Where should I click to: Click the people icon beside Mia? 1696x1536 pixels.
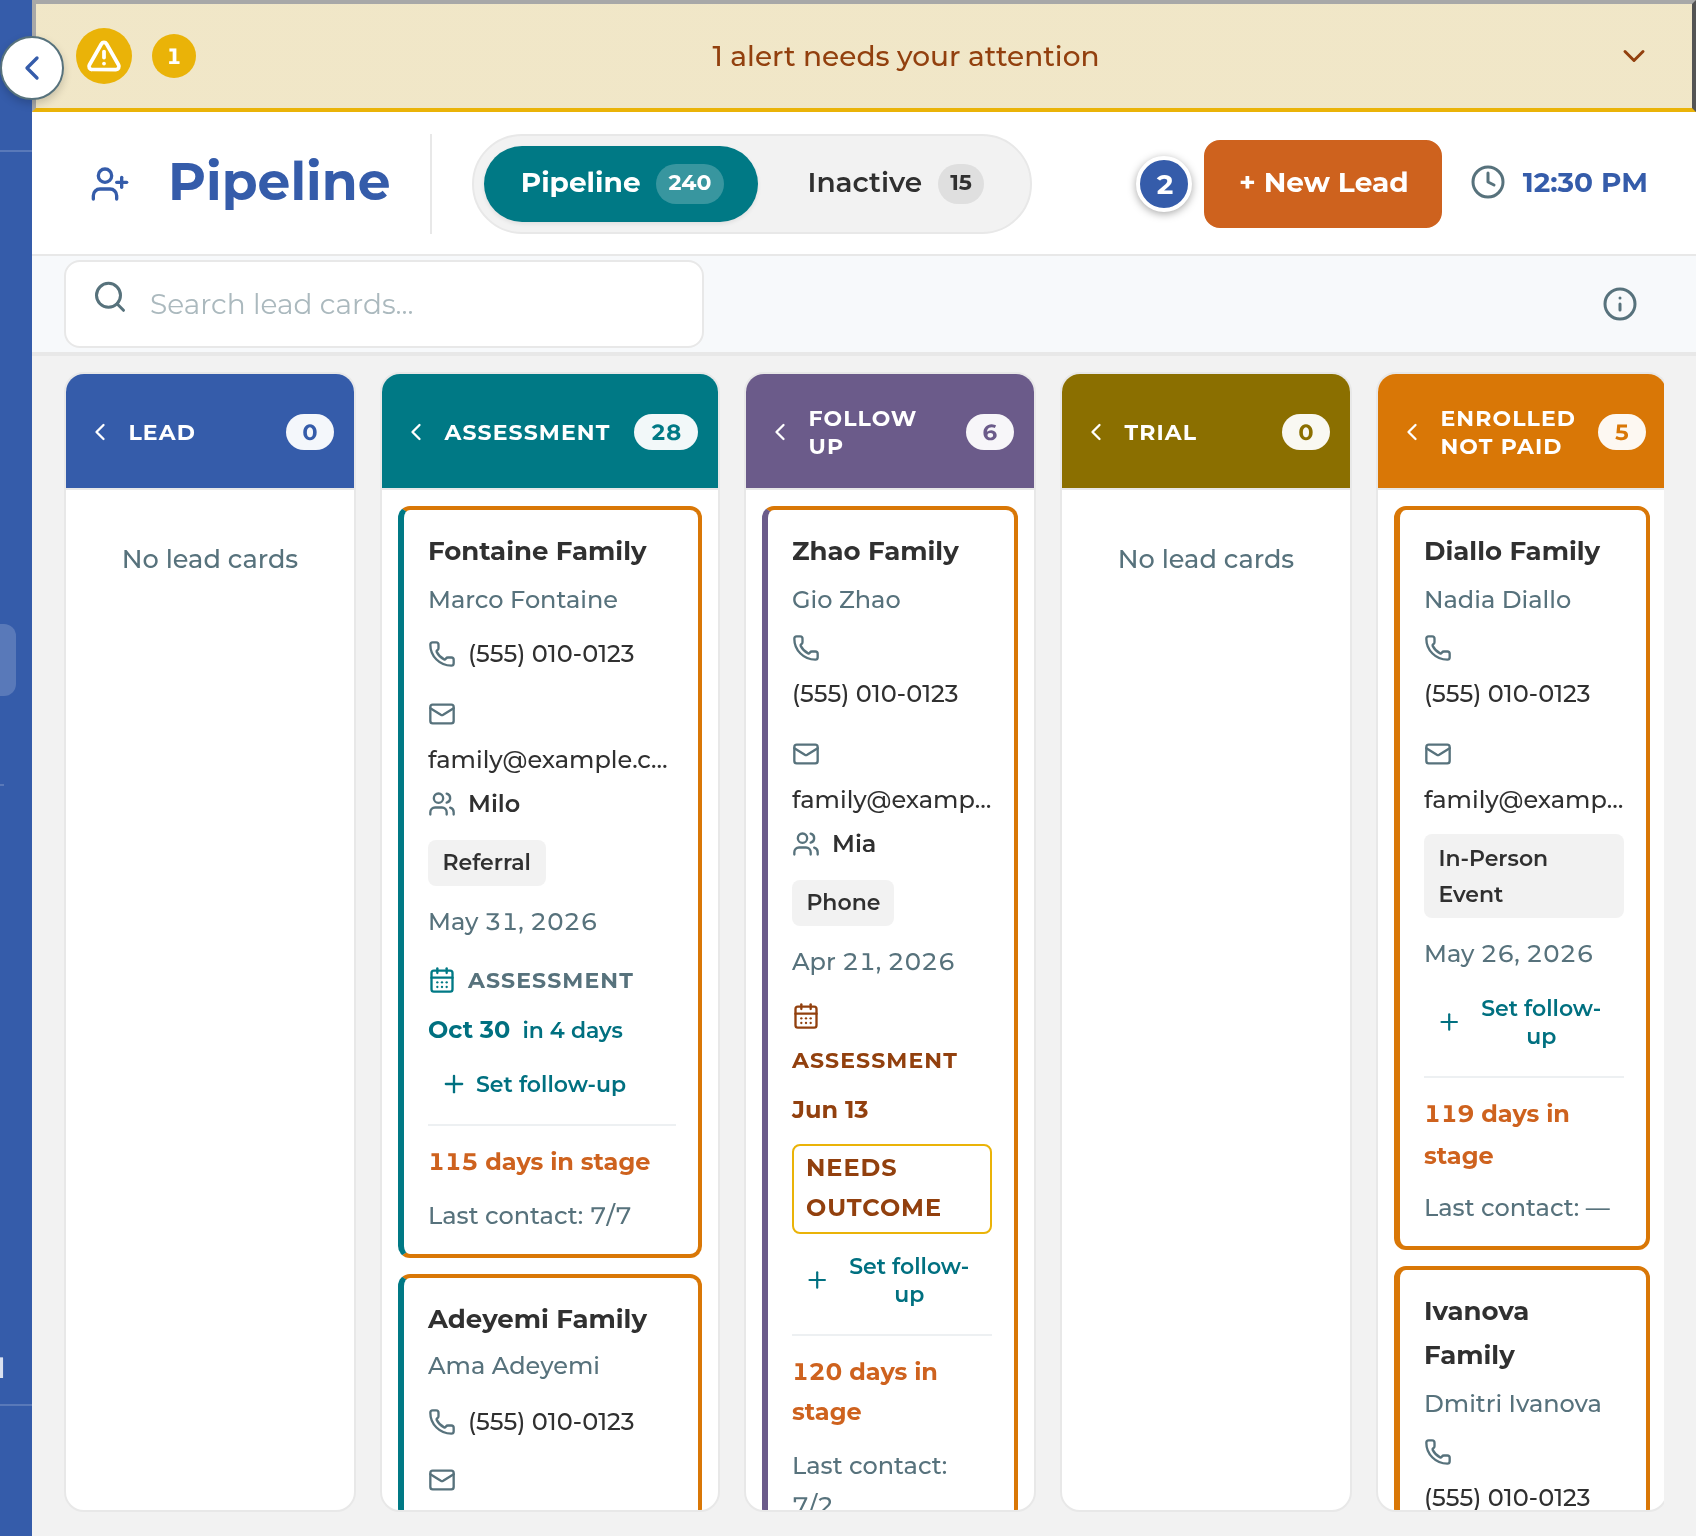806,844
